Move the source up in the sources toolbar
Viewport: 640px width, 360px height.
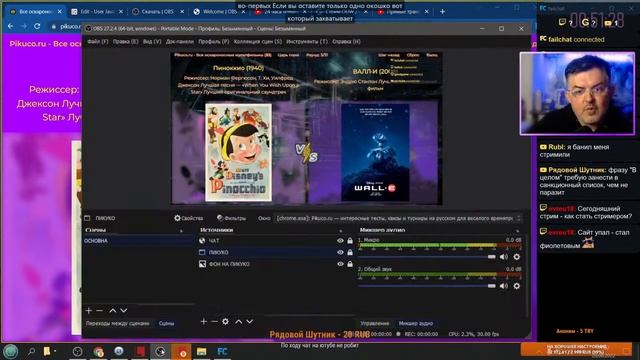(x=238, y=322)
